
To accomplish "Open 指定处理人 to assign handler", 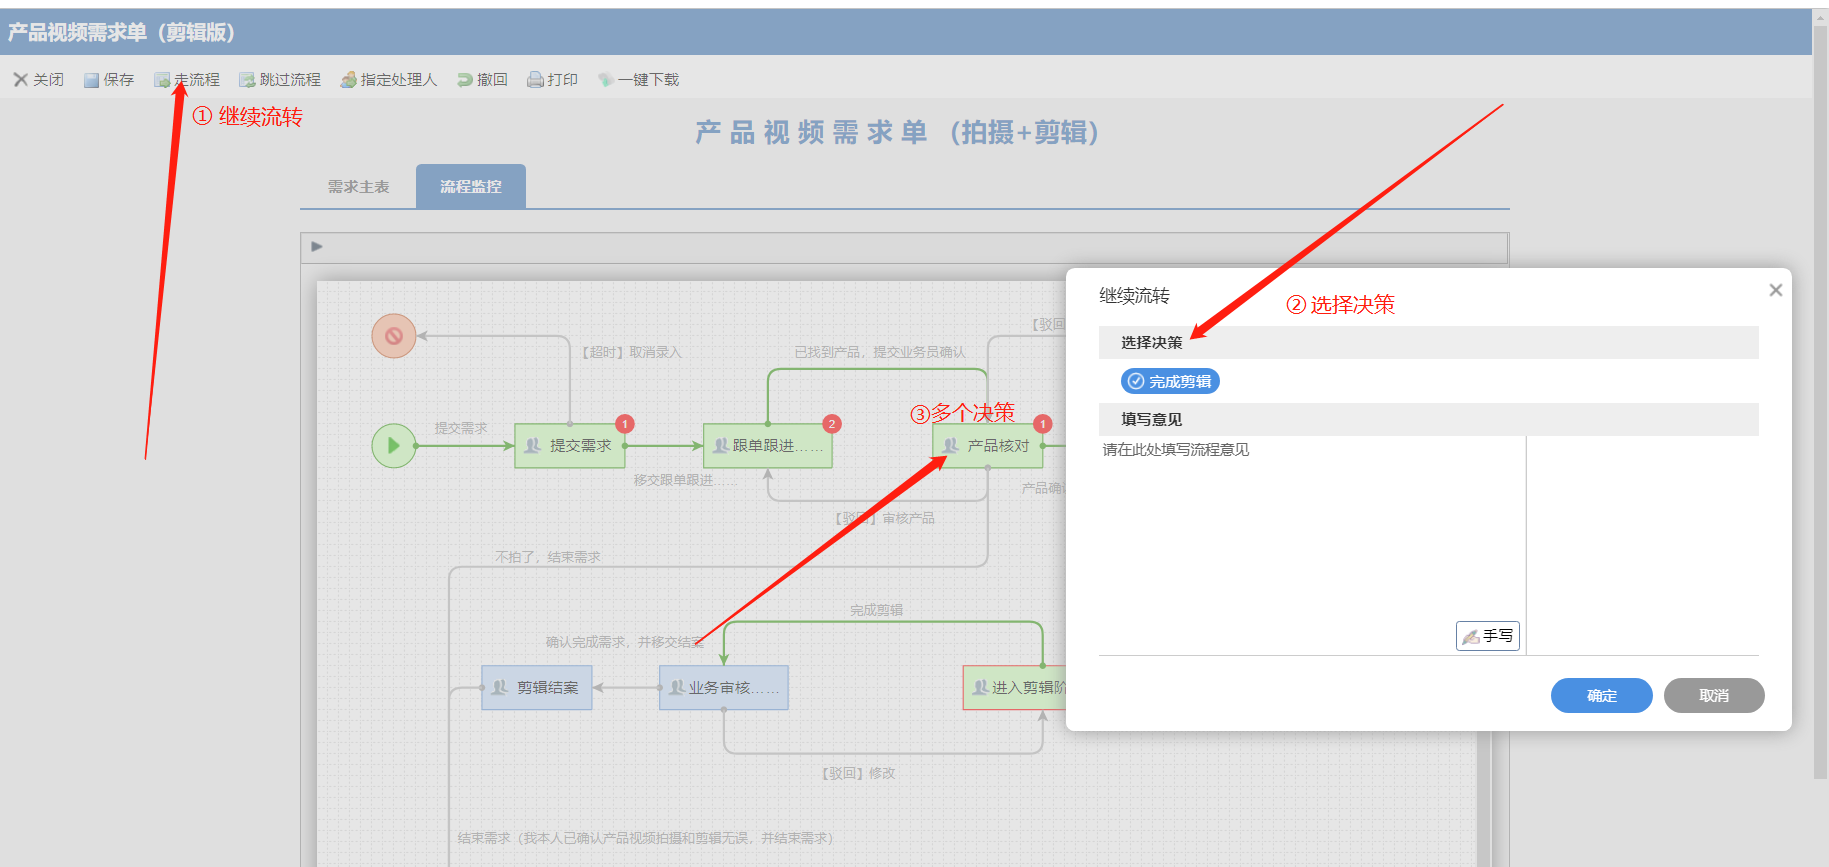I will tap(389, 80).
